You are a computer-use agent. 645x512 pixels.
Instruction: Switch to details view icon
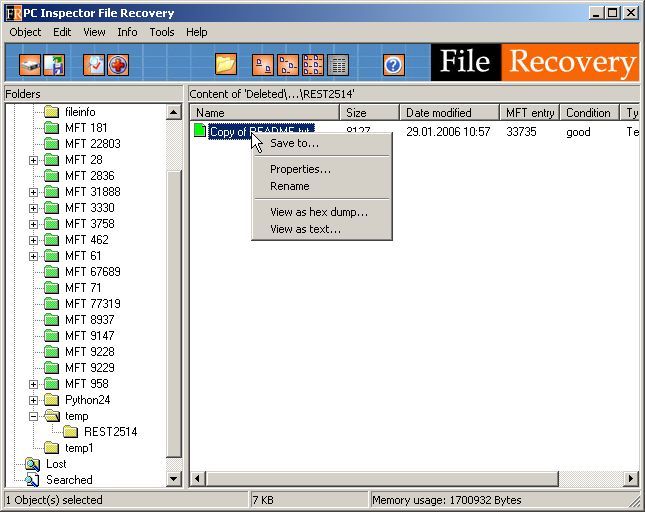(338, 65)
